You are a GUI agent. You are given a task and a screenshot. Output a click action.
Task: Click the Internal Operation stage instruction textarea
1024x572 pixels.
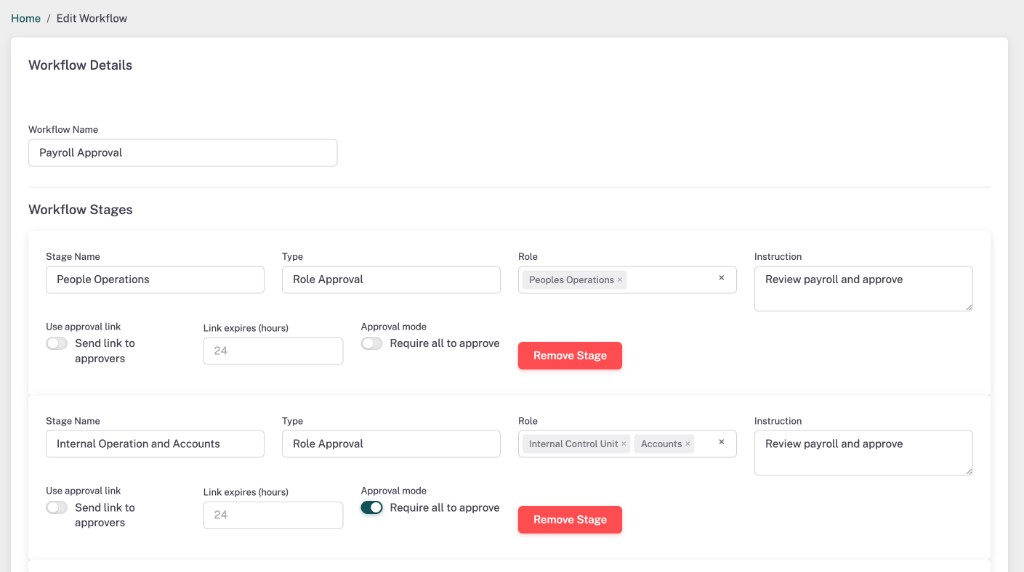(863, 453)
